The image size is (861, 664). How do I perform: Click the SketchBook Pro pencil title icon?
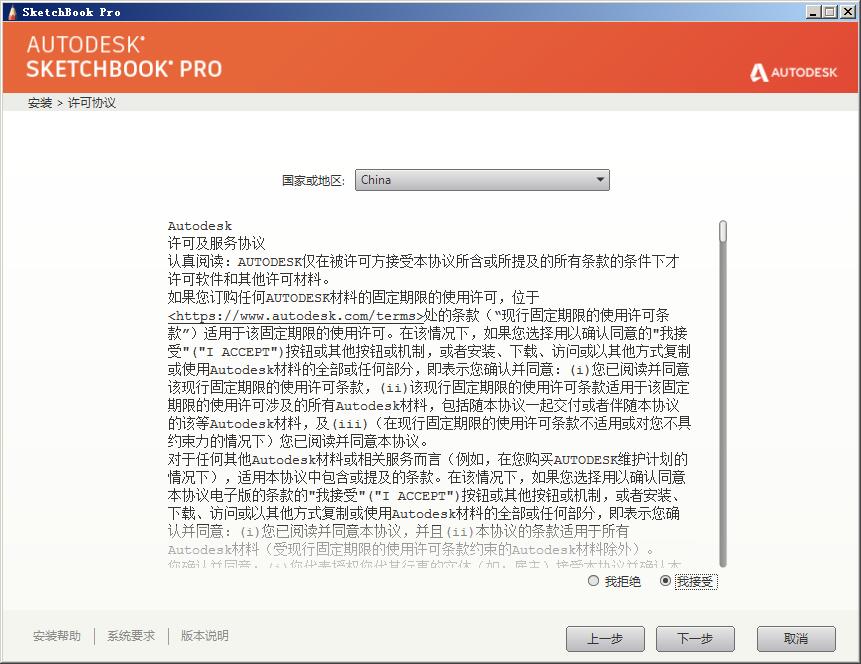[x=12, y=12]
